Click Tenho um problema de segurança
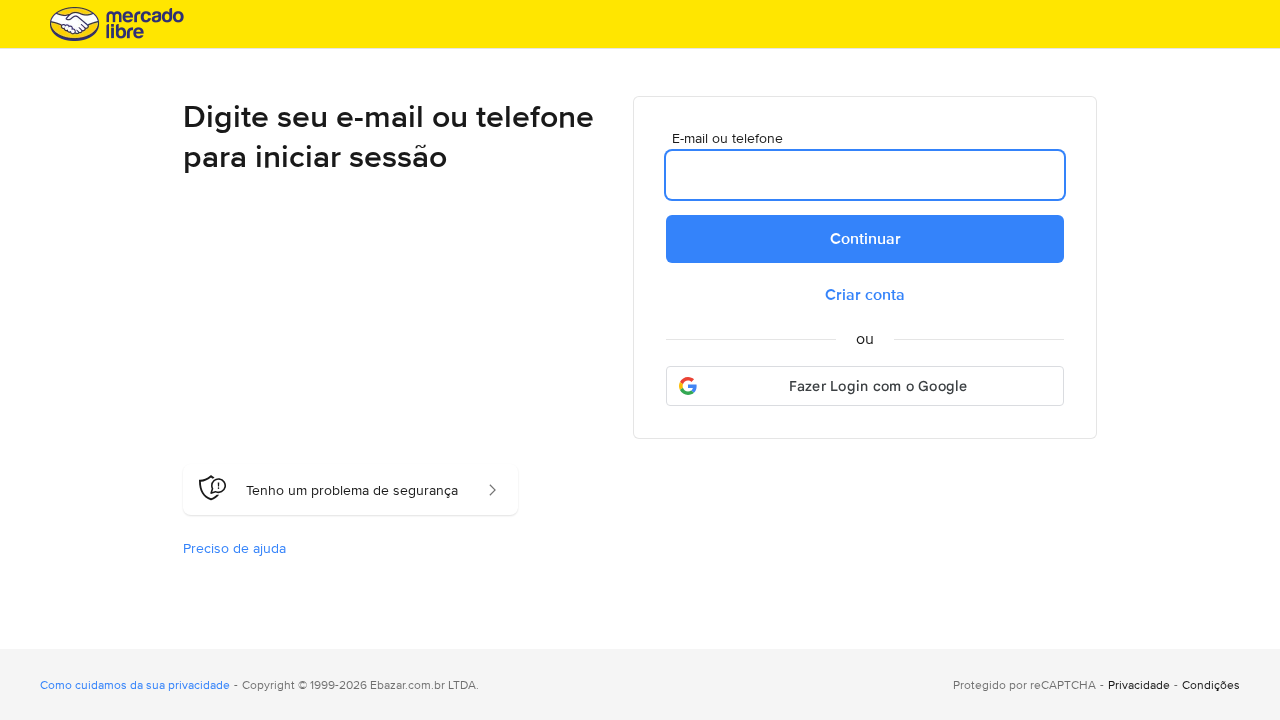The height and width of the screenshot is (720, 1280). (352, 490)
